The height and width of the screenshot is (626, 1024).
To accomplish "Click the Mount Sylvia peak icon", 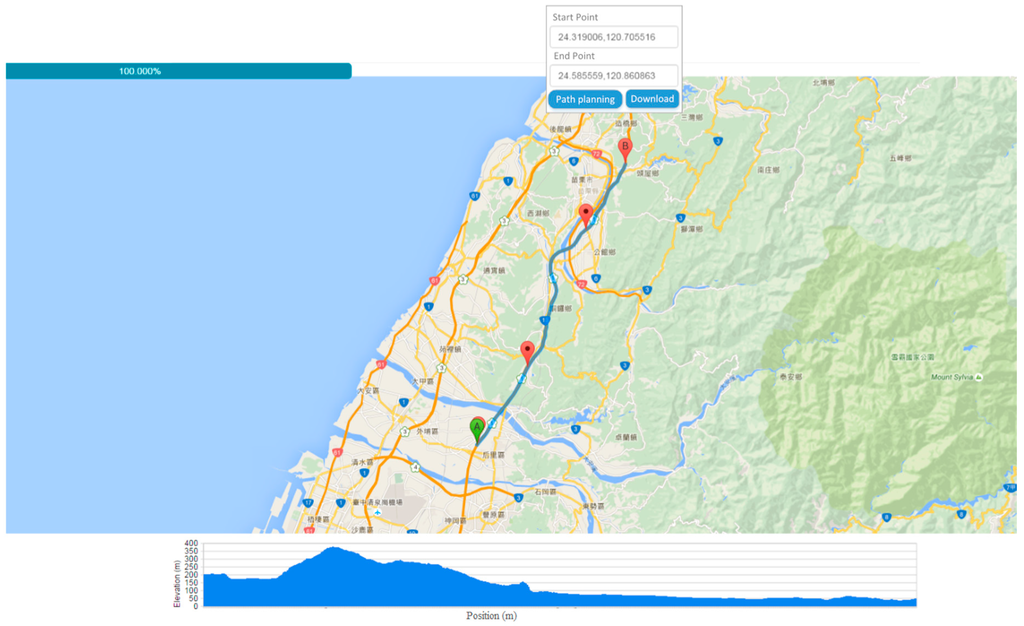I will point(978,377).
